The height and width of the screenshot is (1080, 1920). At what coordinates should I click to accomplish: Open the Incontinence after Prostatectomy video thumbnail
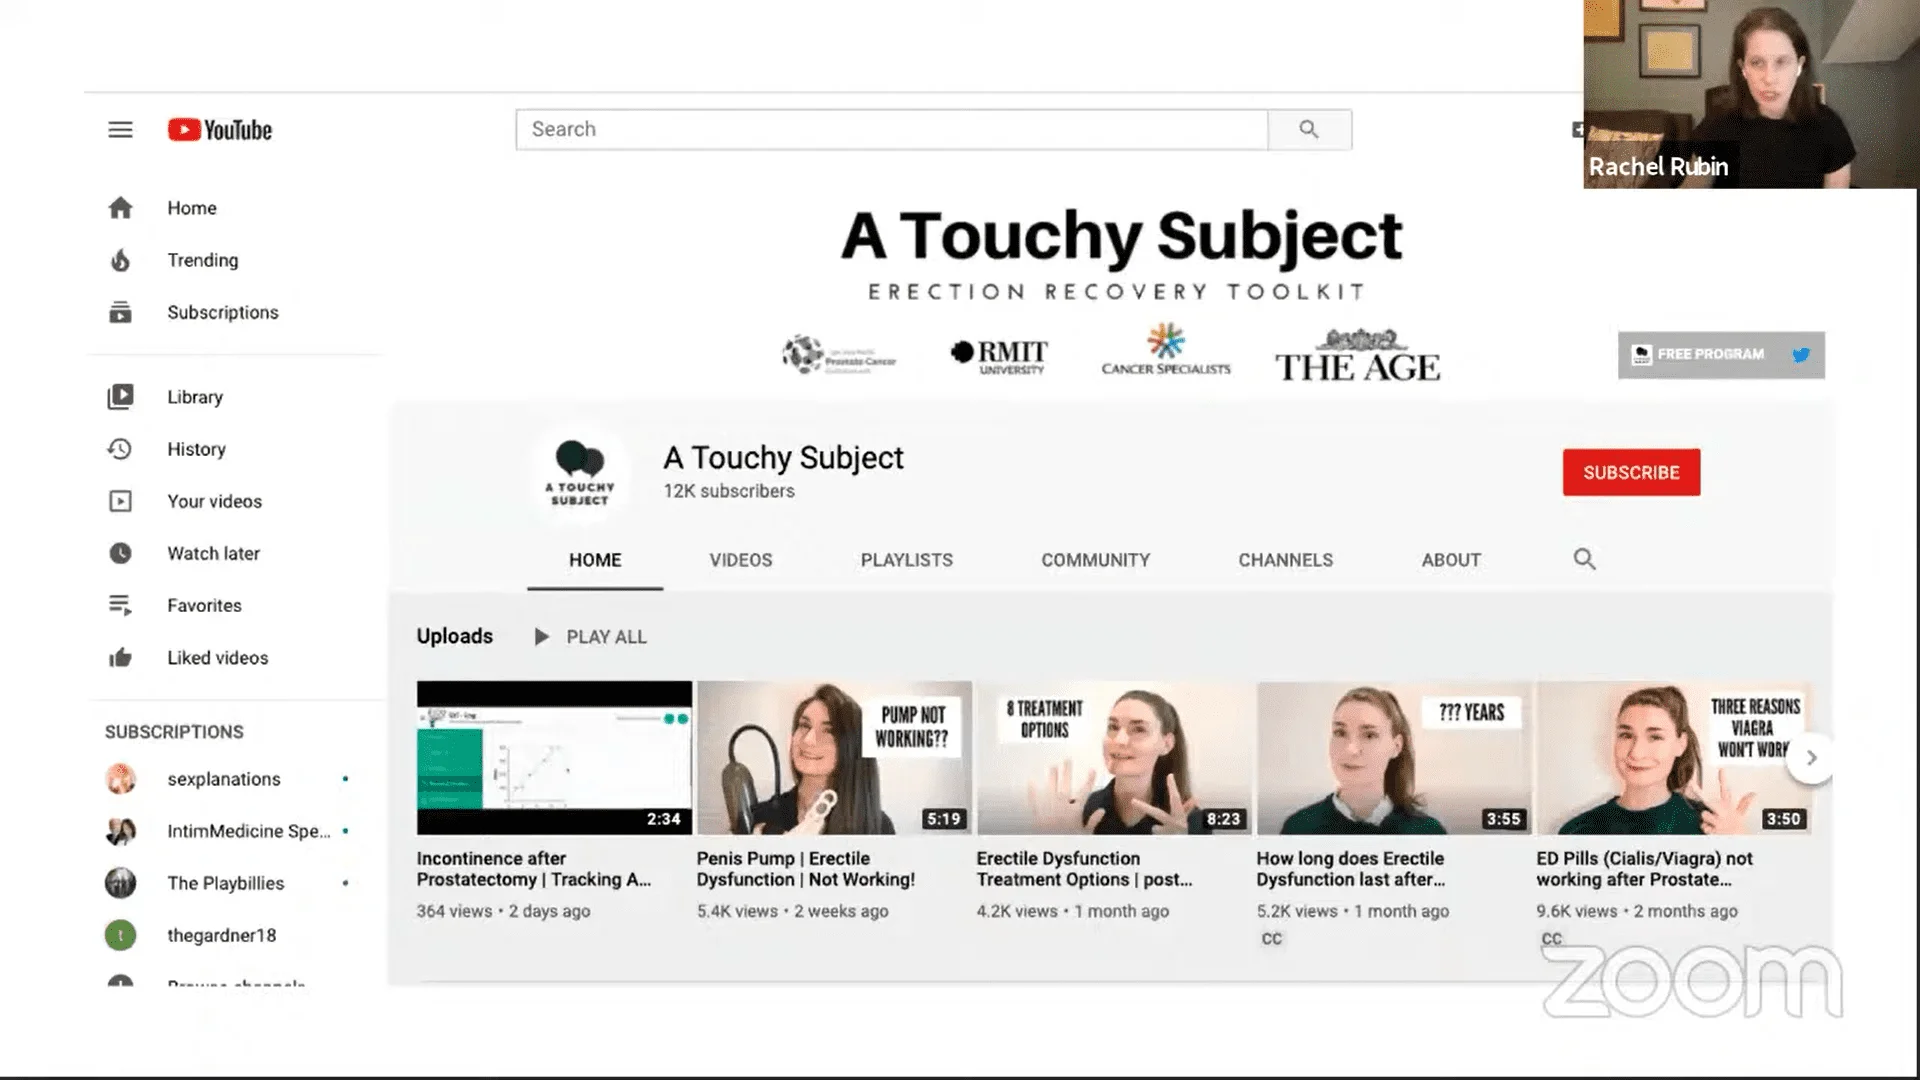tap(554, 758)
